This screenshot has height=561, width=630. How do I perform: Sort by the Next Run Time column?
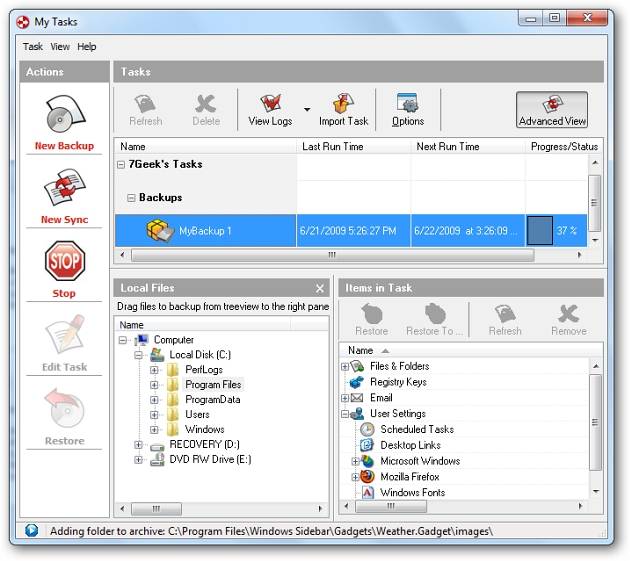[468, 147]
